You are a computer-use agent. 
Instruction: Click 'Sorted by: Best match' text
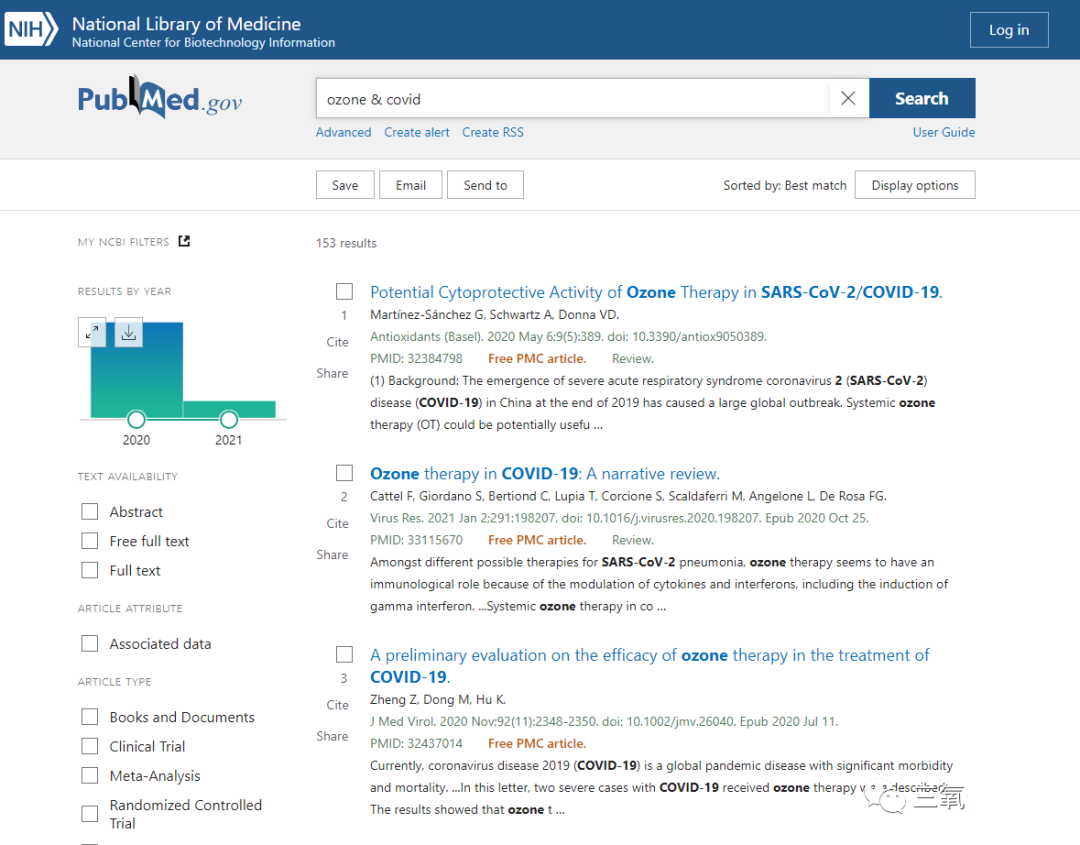785,185
